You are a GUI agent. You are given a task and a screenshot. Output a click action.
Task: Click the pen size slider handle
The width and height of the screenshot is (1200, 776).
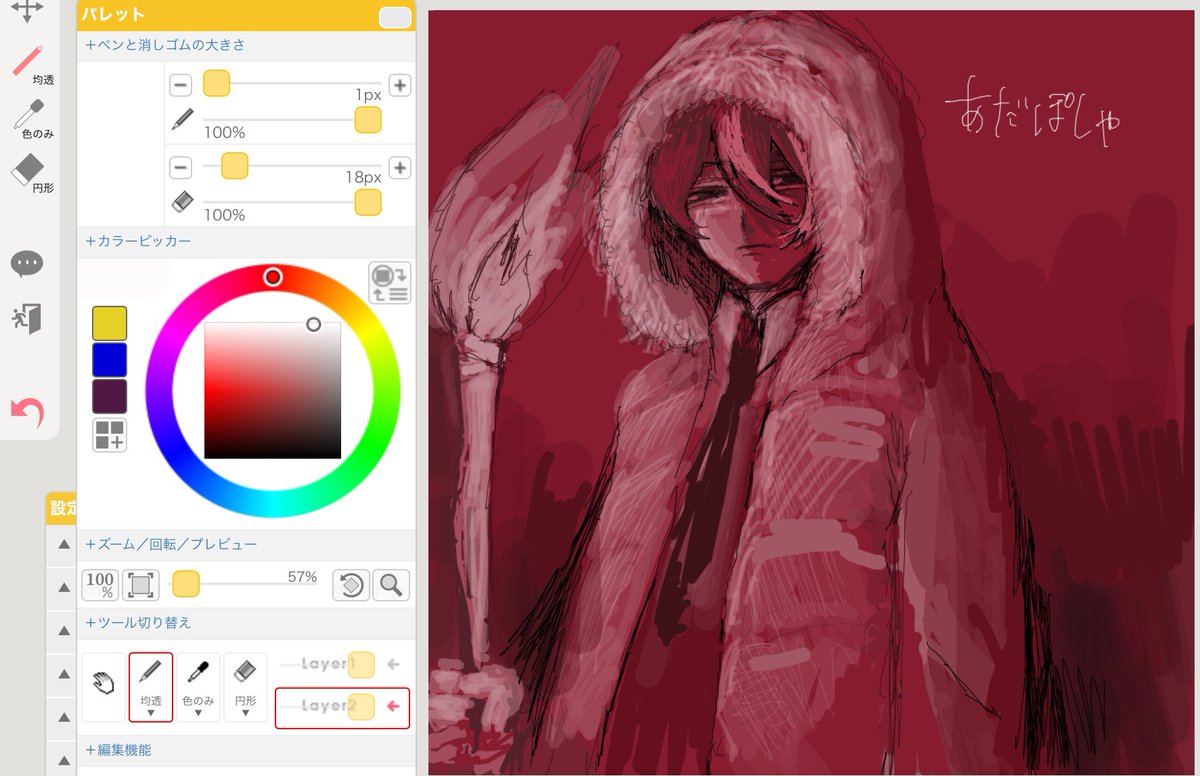tap(217, 83)
